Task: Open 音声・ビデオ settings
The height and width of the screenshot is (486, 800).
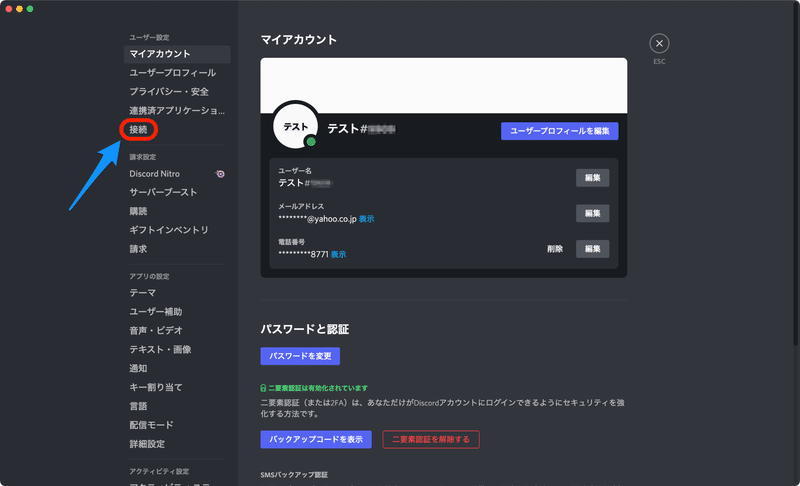Action: [177, 330]
